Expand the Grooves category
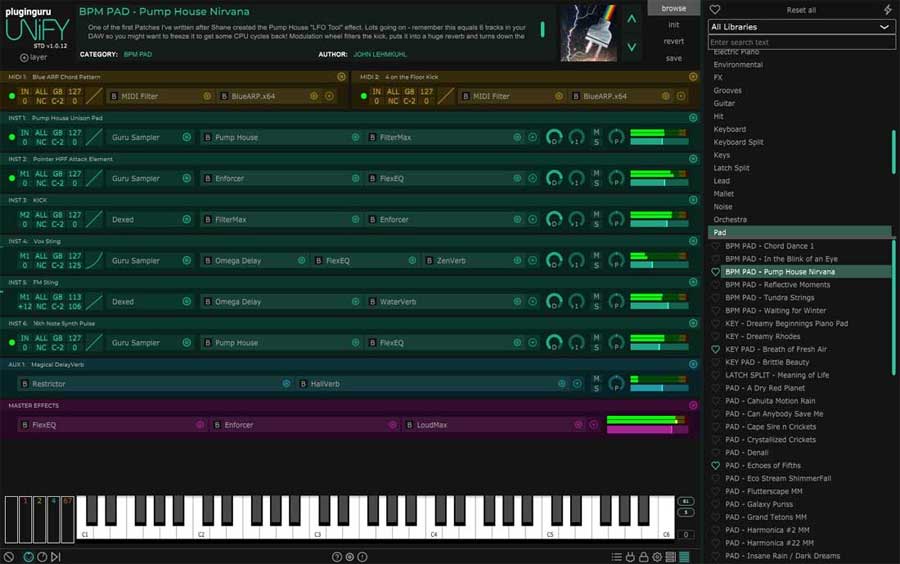The height and width of the screenshot is (564, 900). coord(727,91)
